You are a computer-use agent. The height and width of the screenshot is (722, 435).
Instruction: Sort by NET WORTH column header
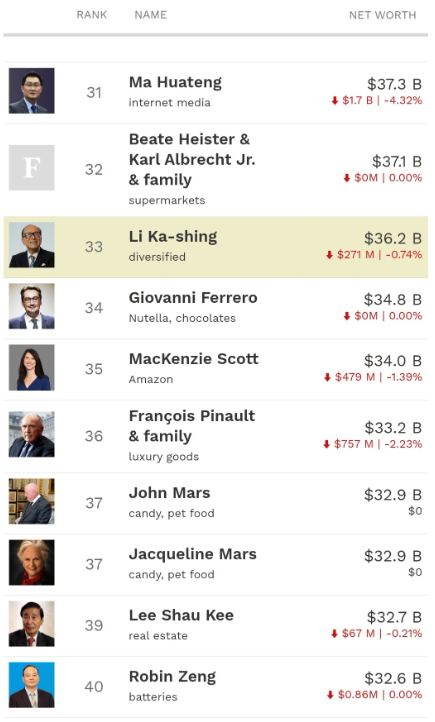pos(383,15)
